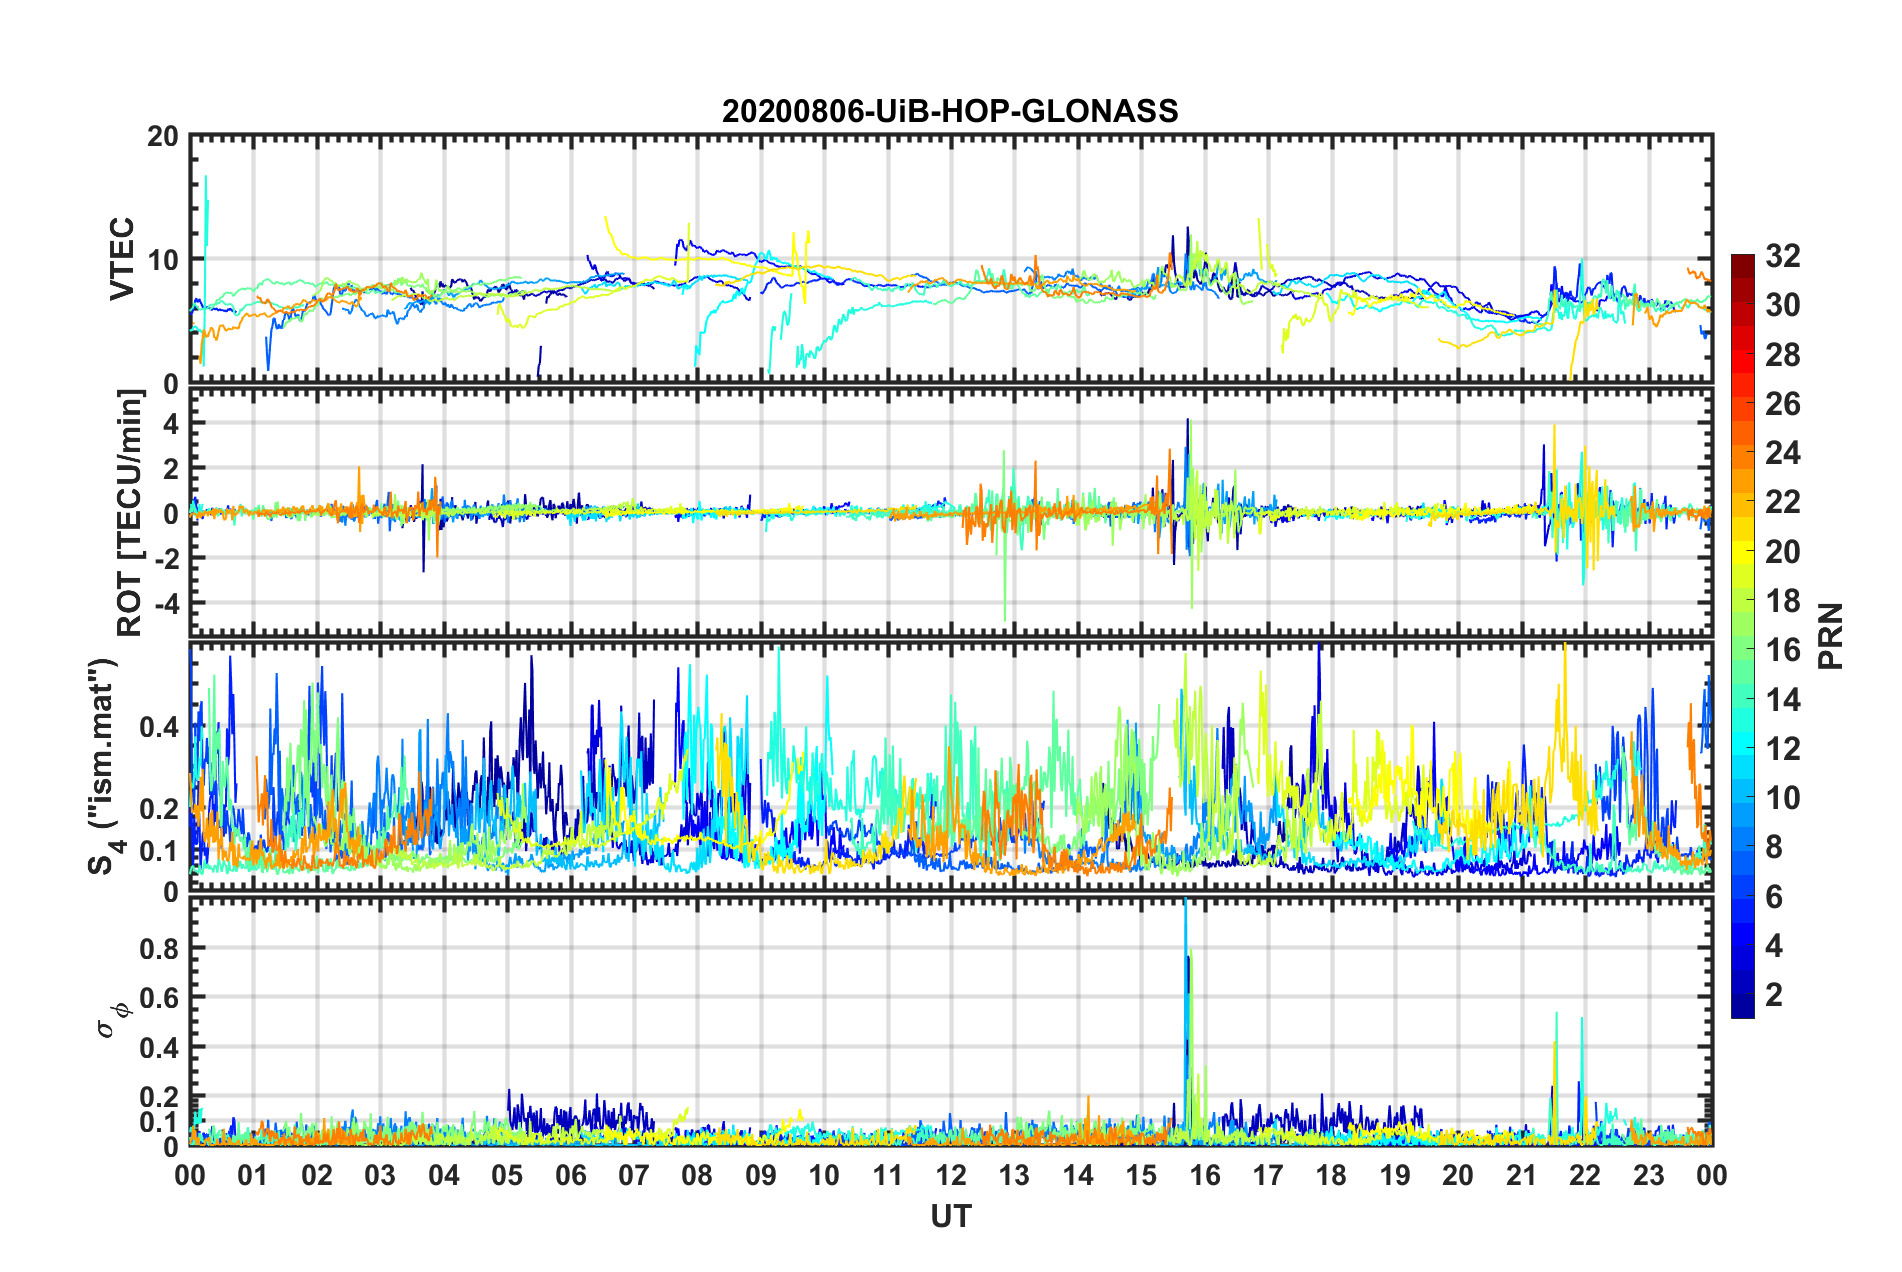Select the sigma-phi axis tick 0.6
The image size is (1902, 1272).
(x=159, y=998)
